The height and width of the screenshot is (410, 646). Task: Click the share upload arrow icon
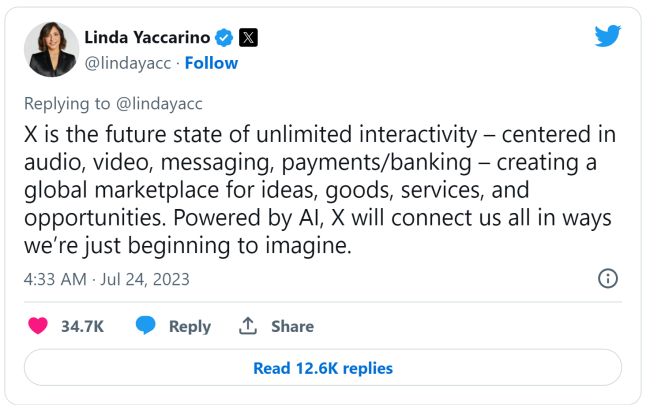247,326
